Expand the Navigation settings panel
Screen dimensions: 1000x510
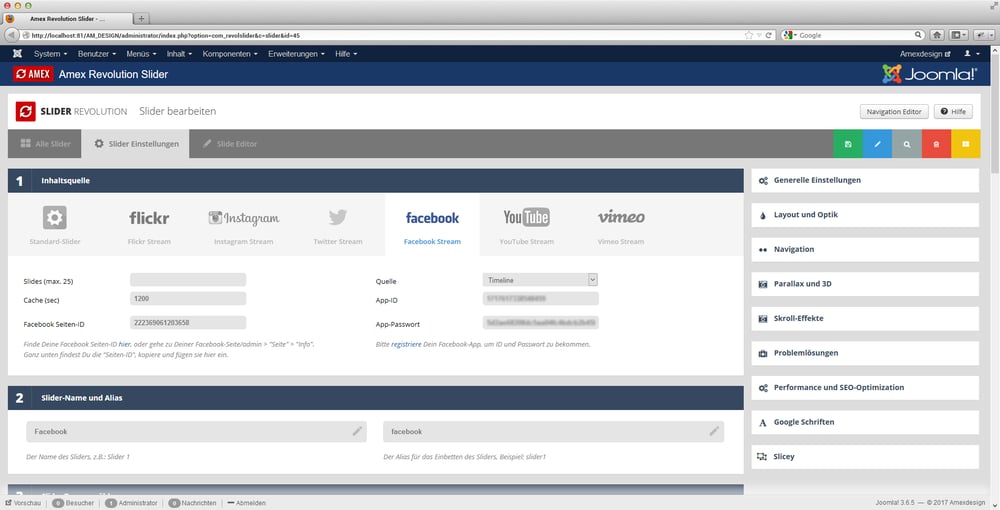point(865,249)
